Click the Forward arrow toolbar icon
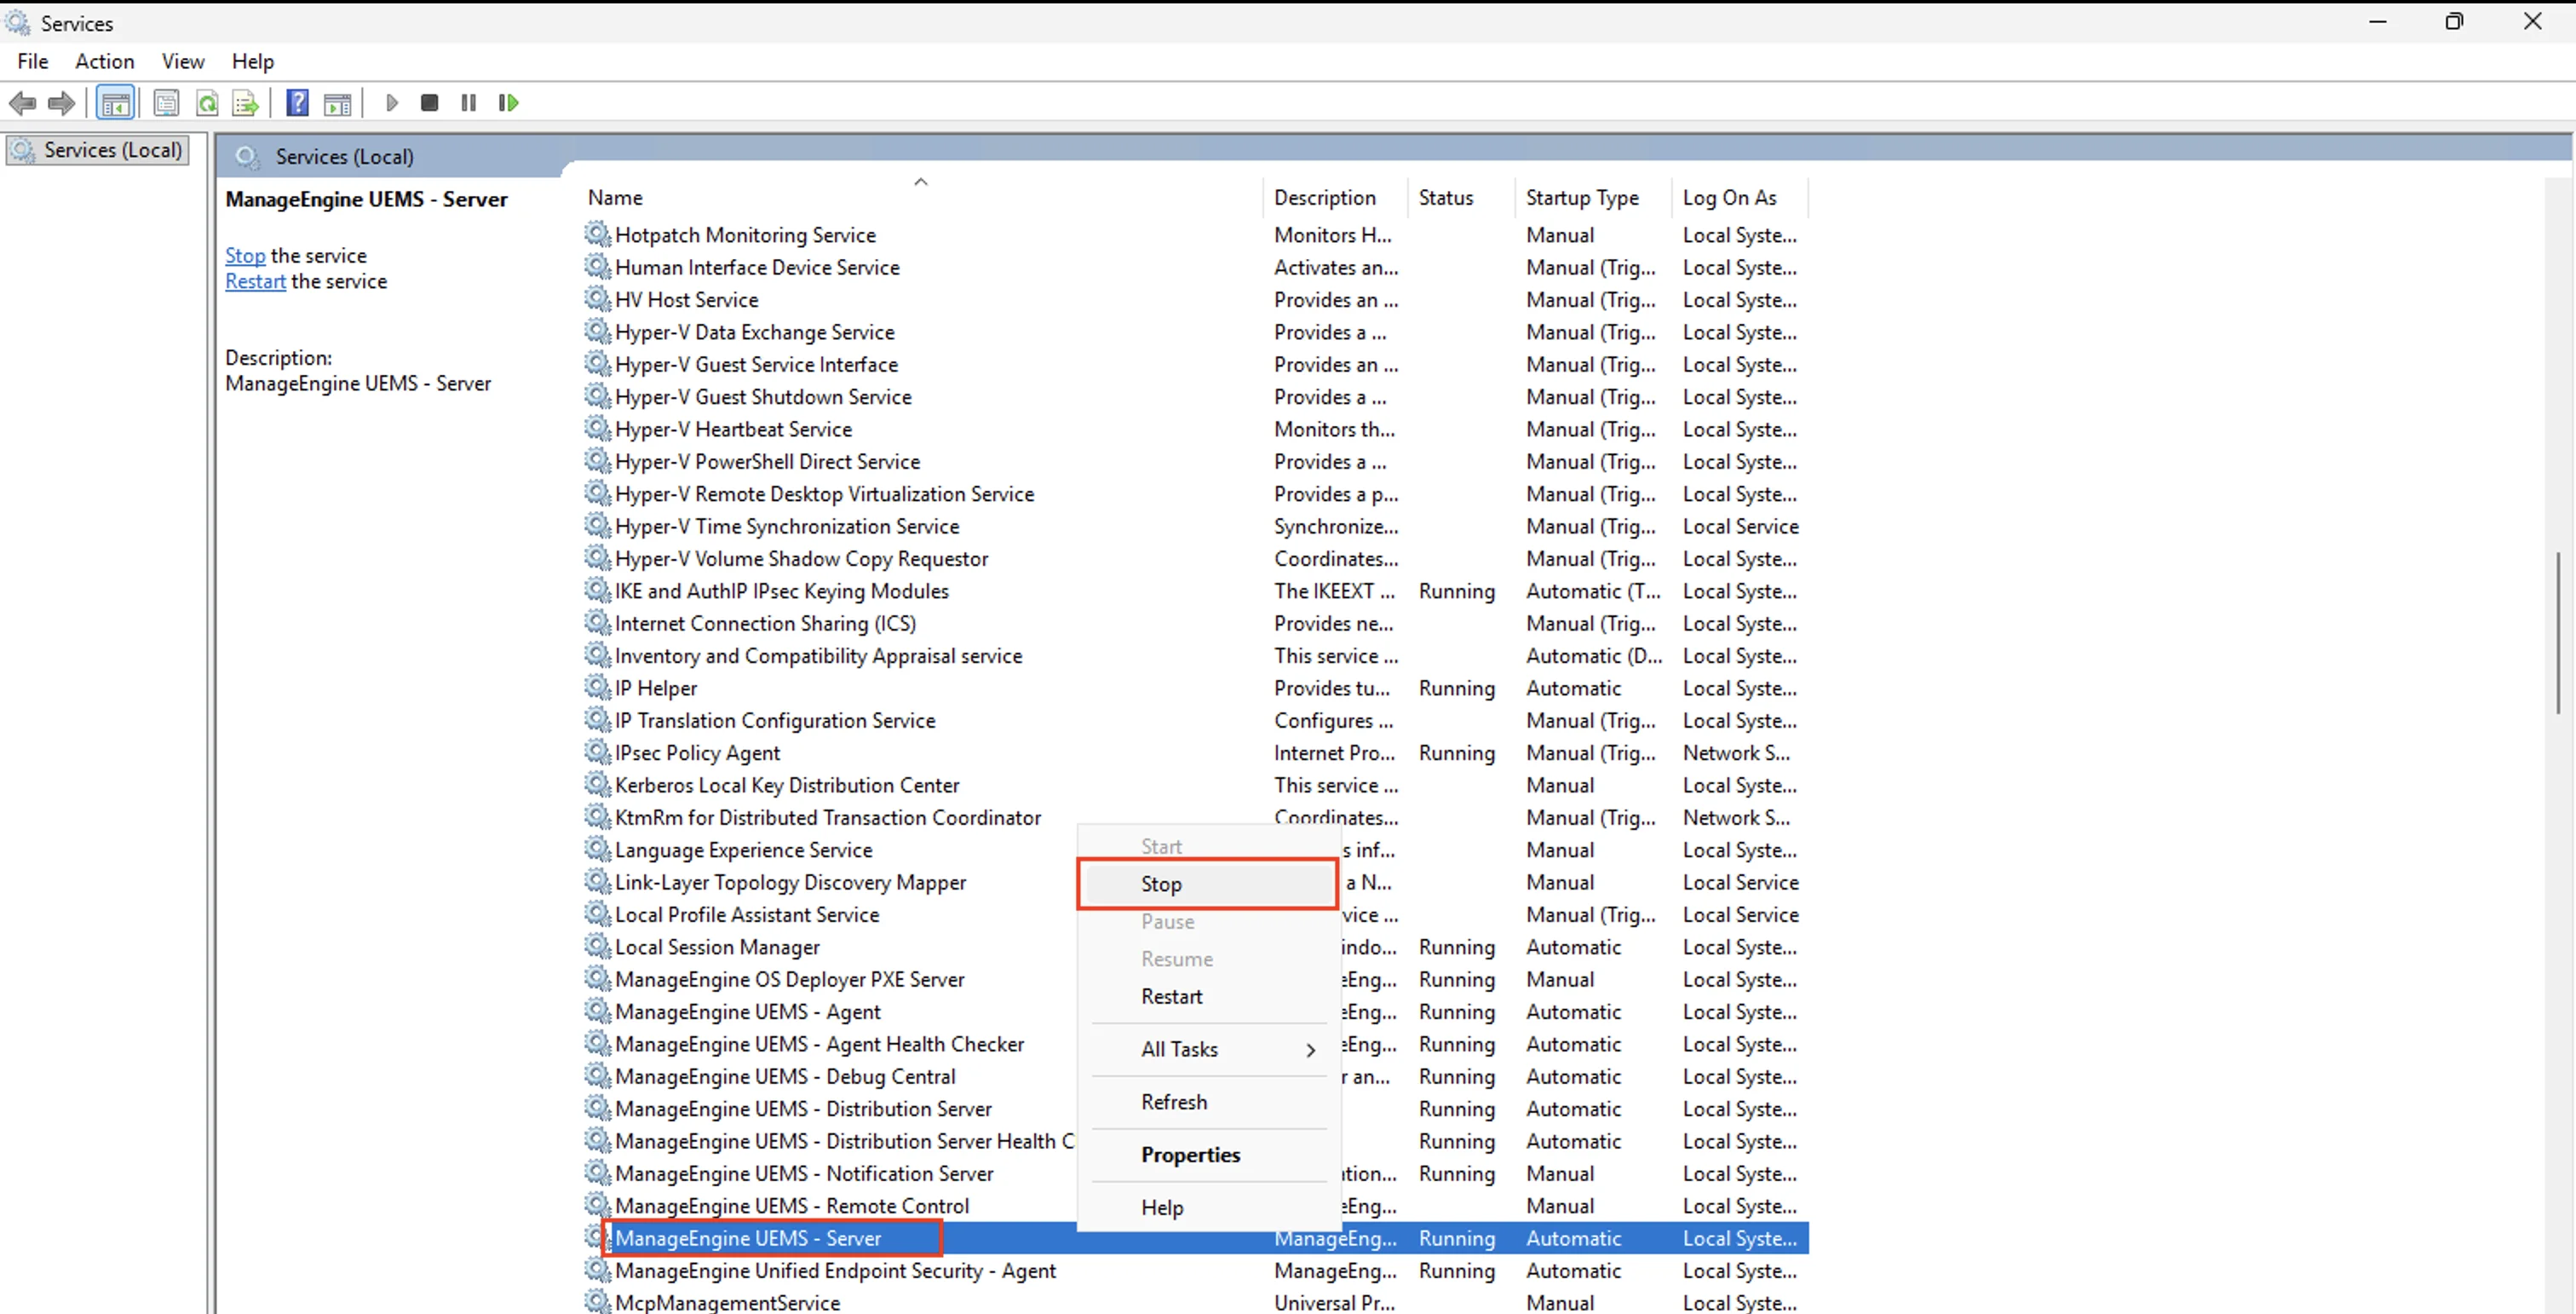This screenshot has height=1314, width=2576. (62, 102)
